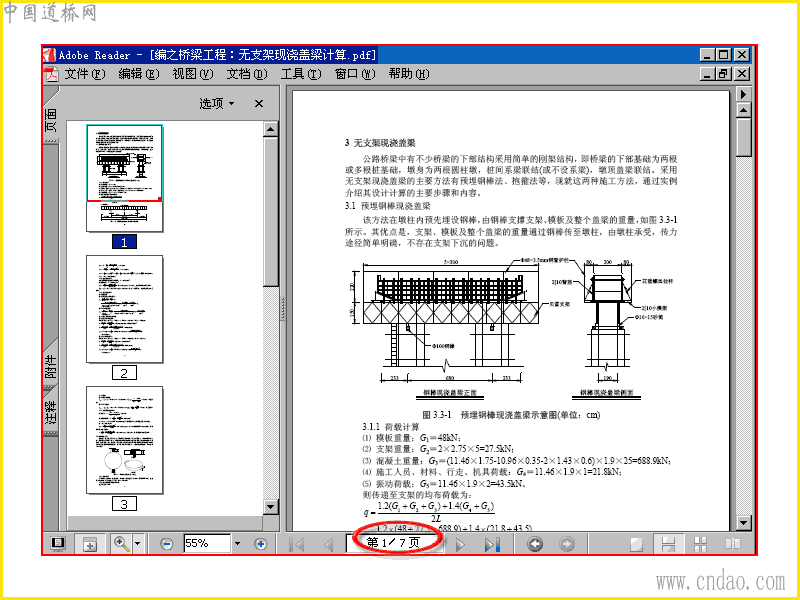Image resolution: width=800 pixels, height=600 pixels.
Task: Enable facing pages layout
Action: 733,544
